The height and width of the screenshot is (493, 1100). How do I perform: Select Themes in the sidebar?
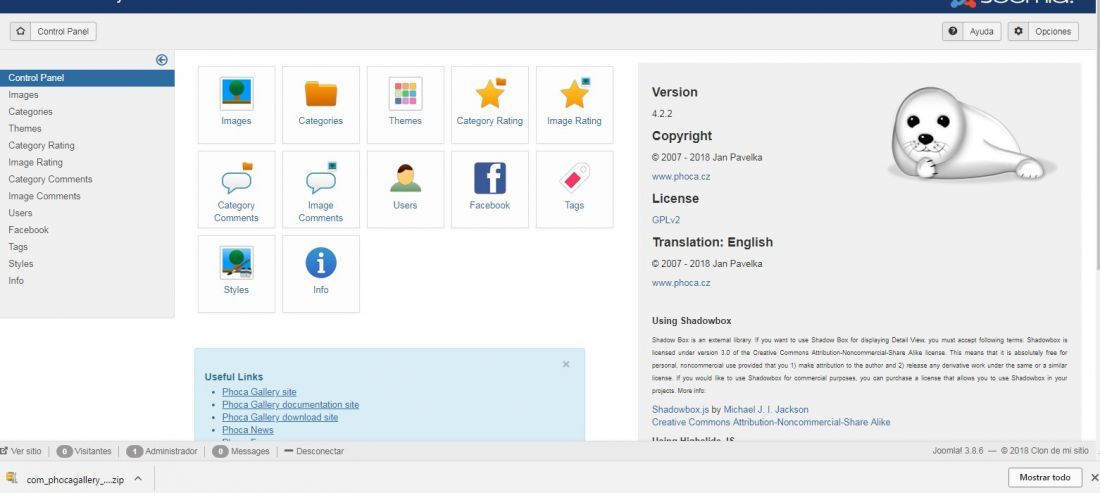25,128
